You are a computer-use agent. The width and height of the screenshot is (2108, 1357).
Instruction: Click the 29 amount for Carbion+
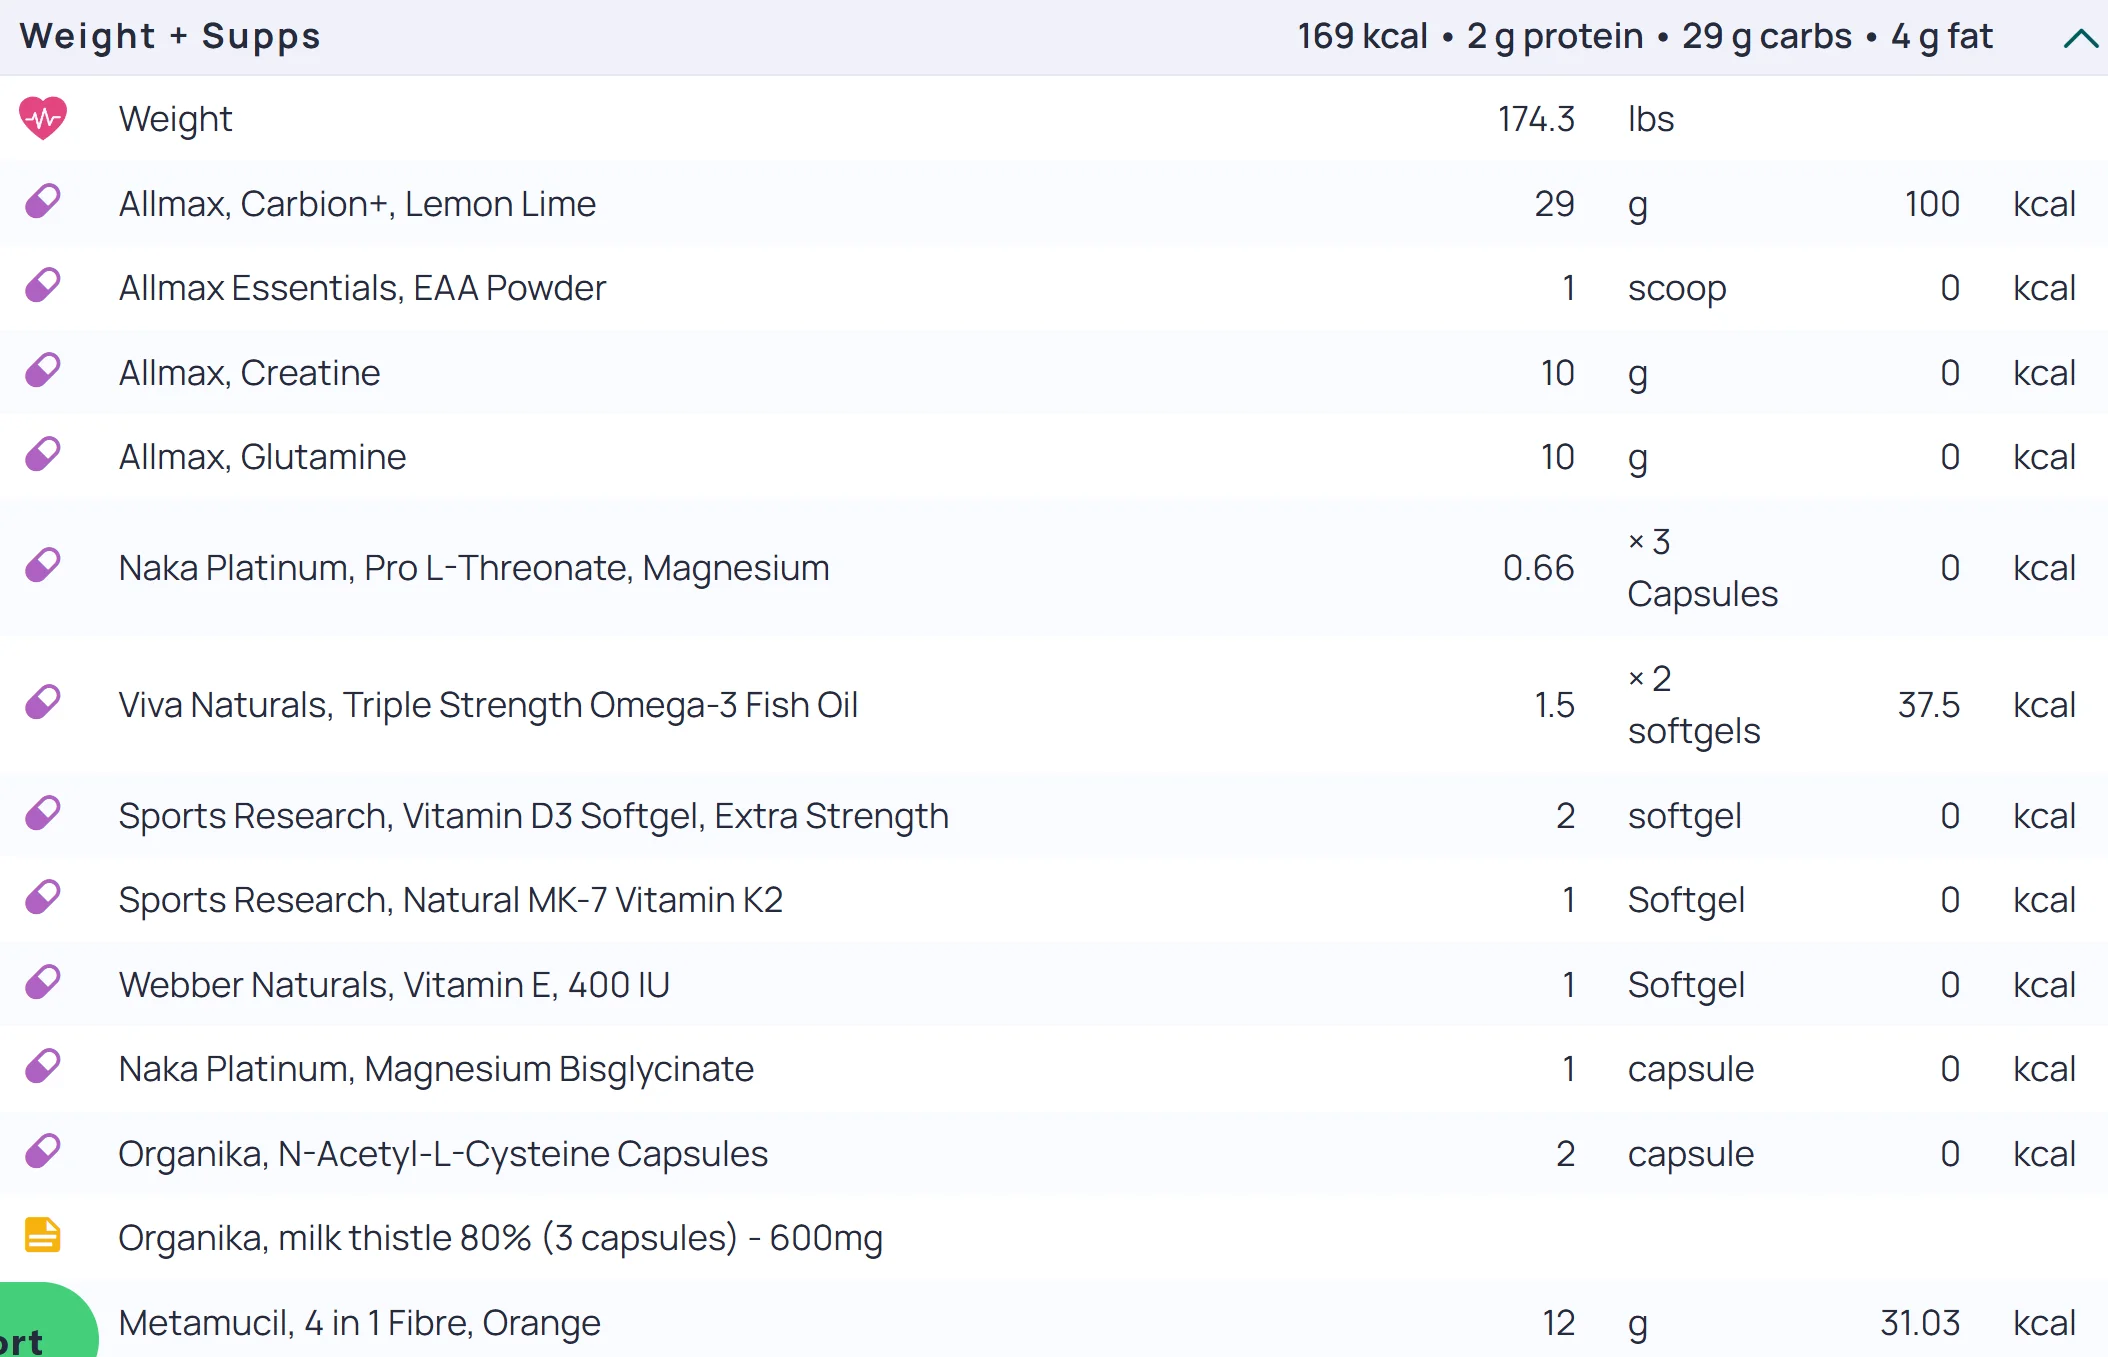pos(1555,204)
